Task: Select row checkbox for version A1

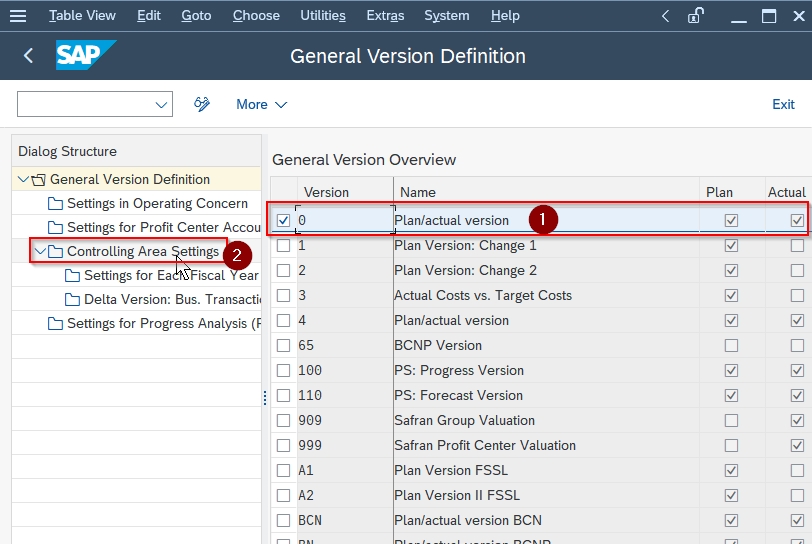Action: tap(283, 470)
